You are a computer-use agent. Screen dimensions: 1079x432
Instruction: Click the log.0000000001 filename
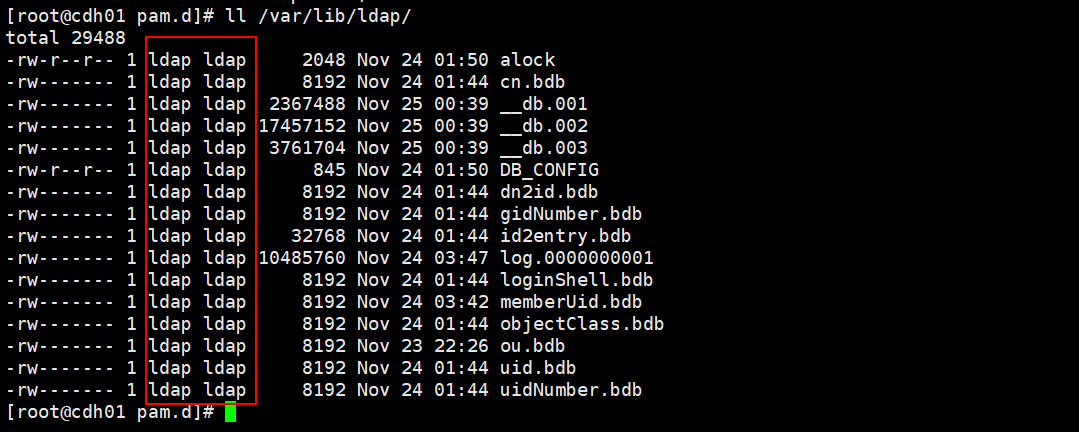pos(576,258)
